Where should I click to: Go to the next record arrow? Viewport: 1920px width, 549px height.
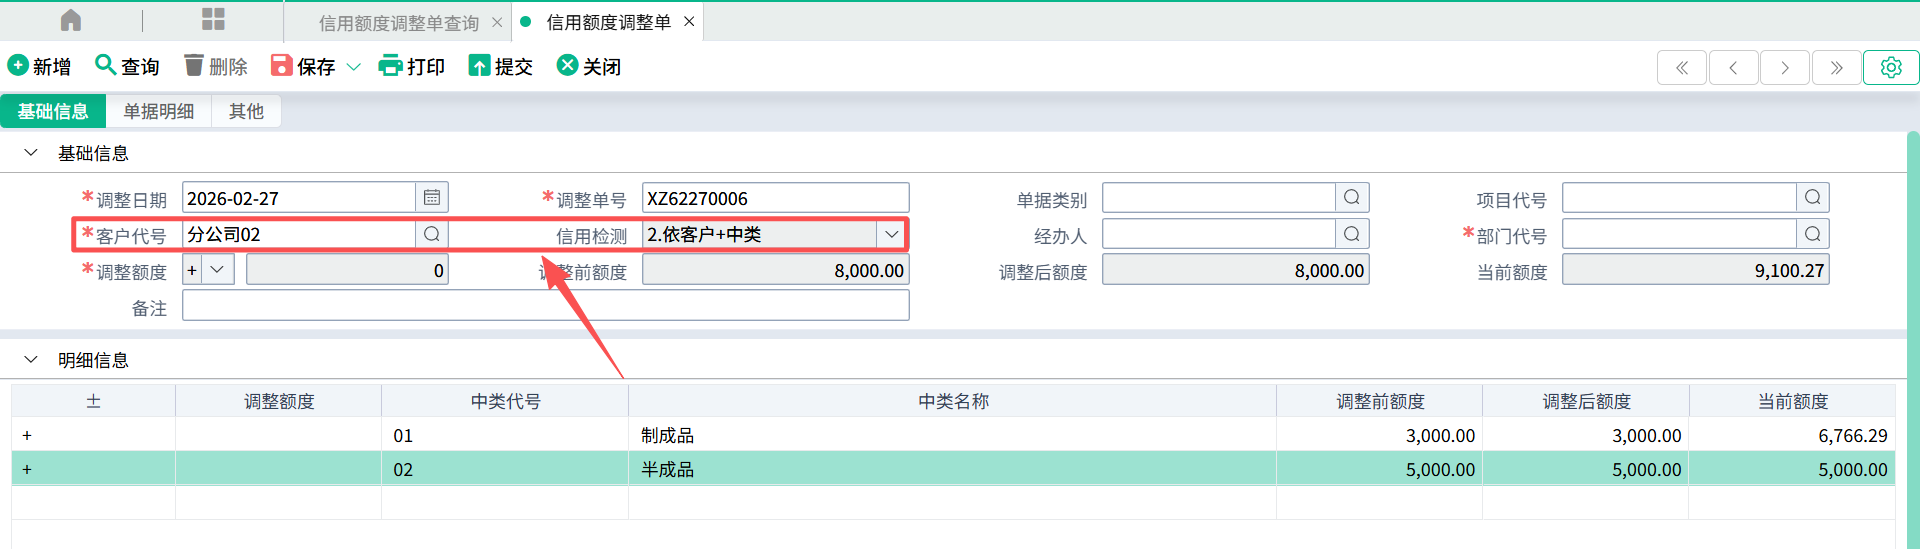click(x=1785, y=67)
